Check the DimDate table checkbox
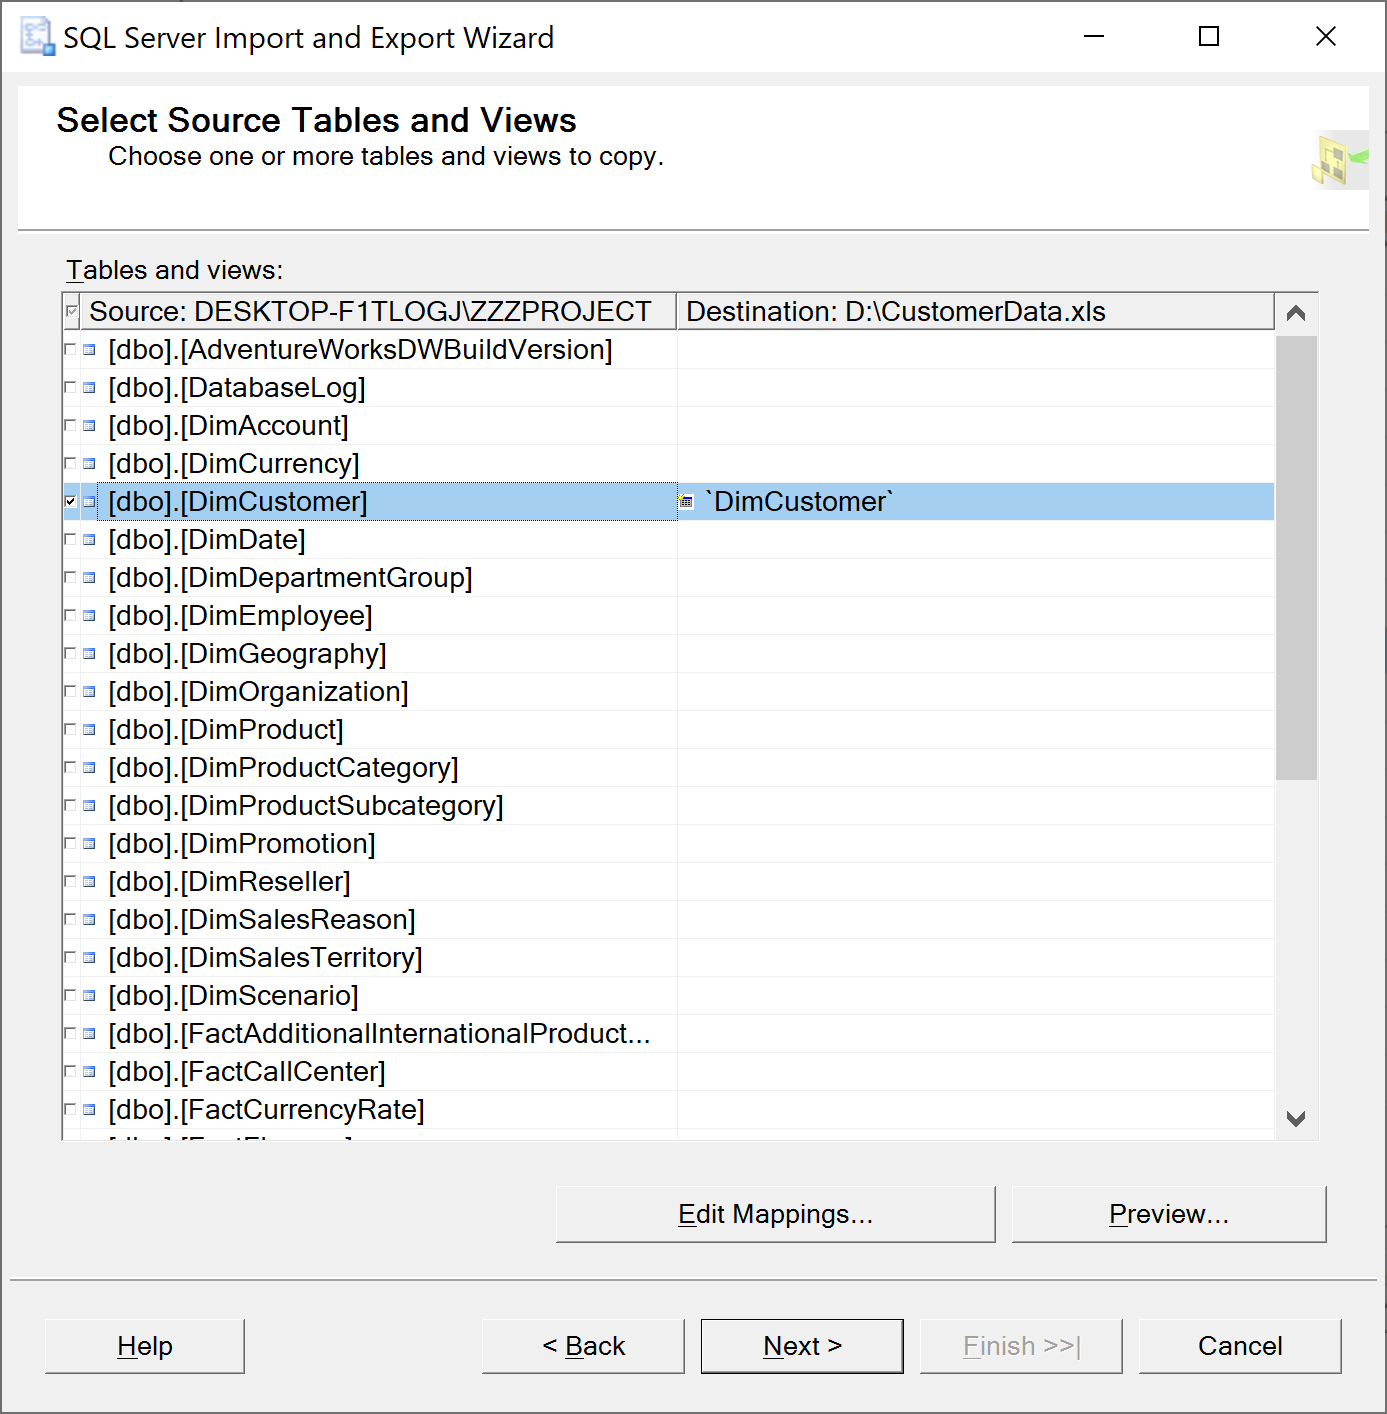 tap(70, 539)
